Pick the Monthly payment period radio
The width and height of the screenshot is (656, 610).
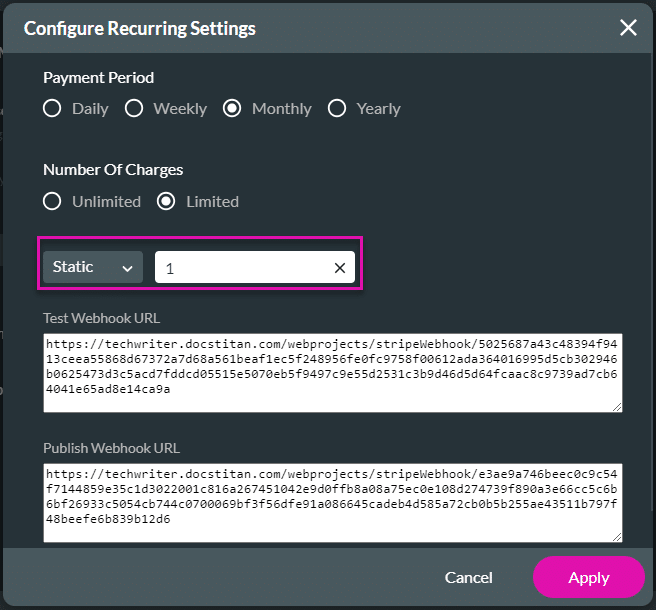[x=232, y=109]
